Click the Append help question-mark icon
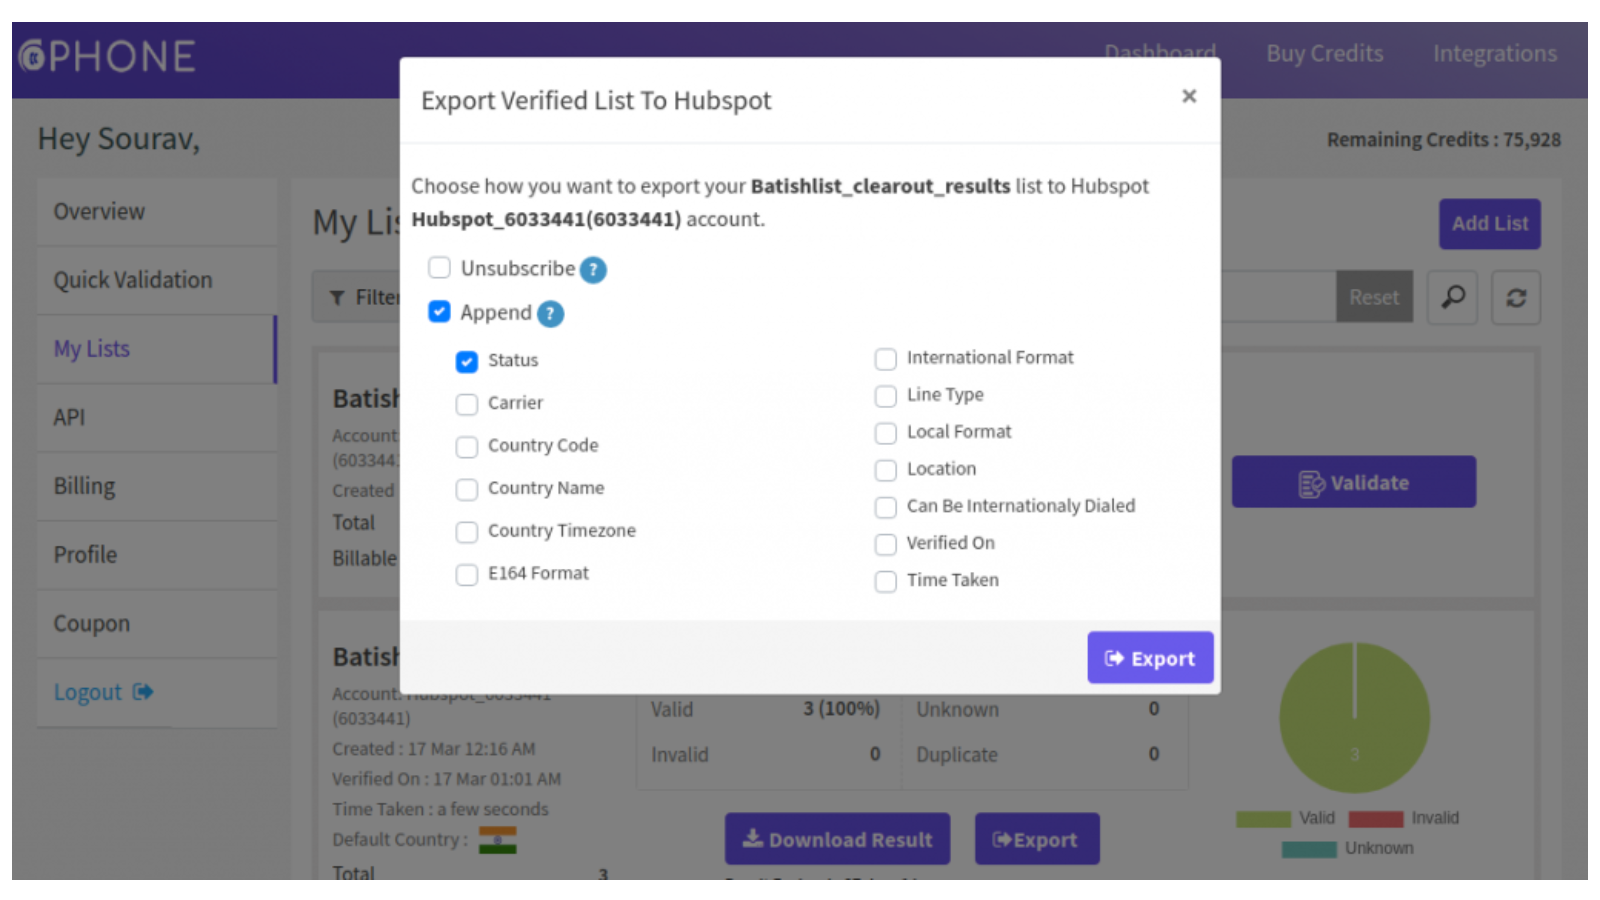 click(550, 314)
